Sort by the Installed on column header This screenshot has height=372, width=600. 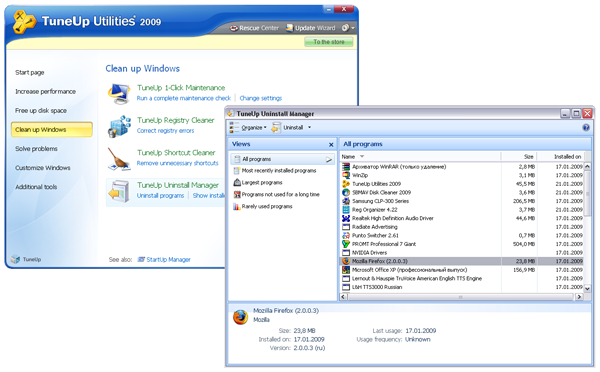560,157
